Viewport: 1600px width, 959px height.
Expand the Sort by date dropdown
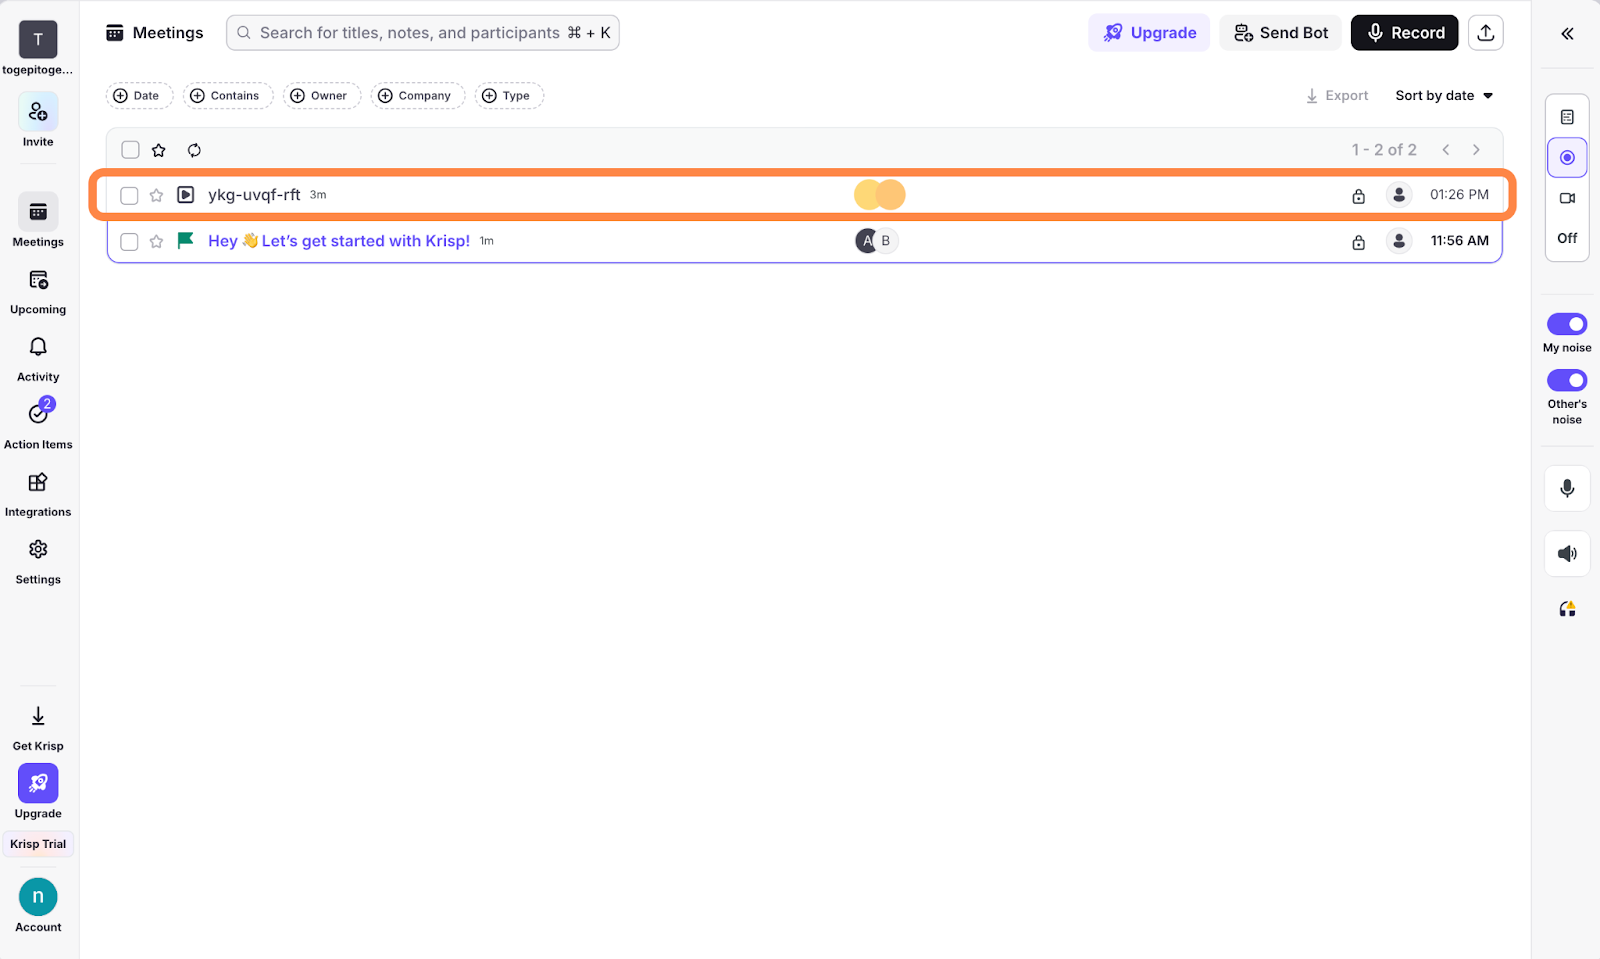pyautogui.click(x=1443, y=96)
